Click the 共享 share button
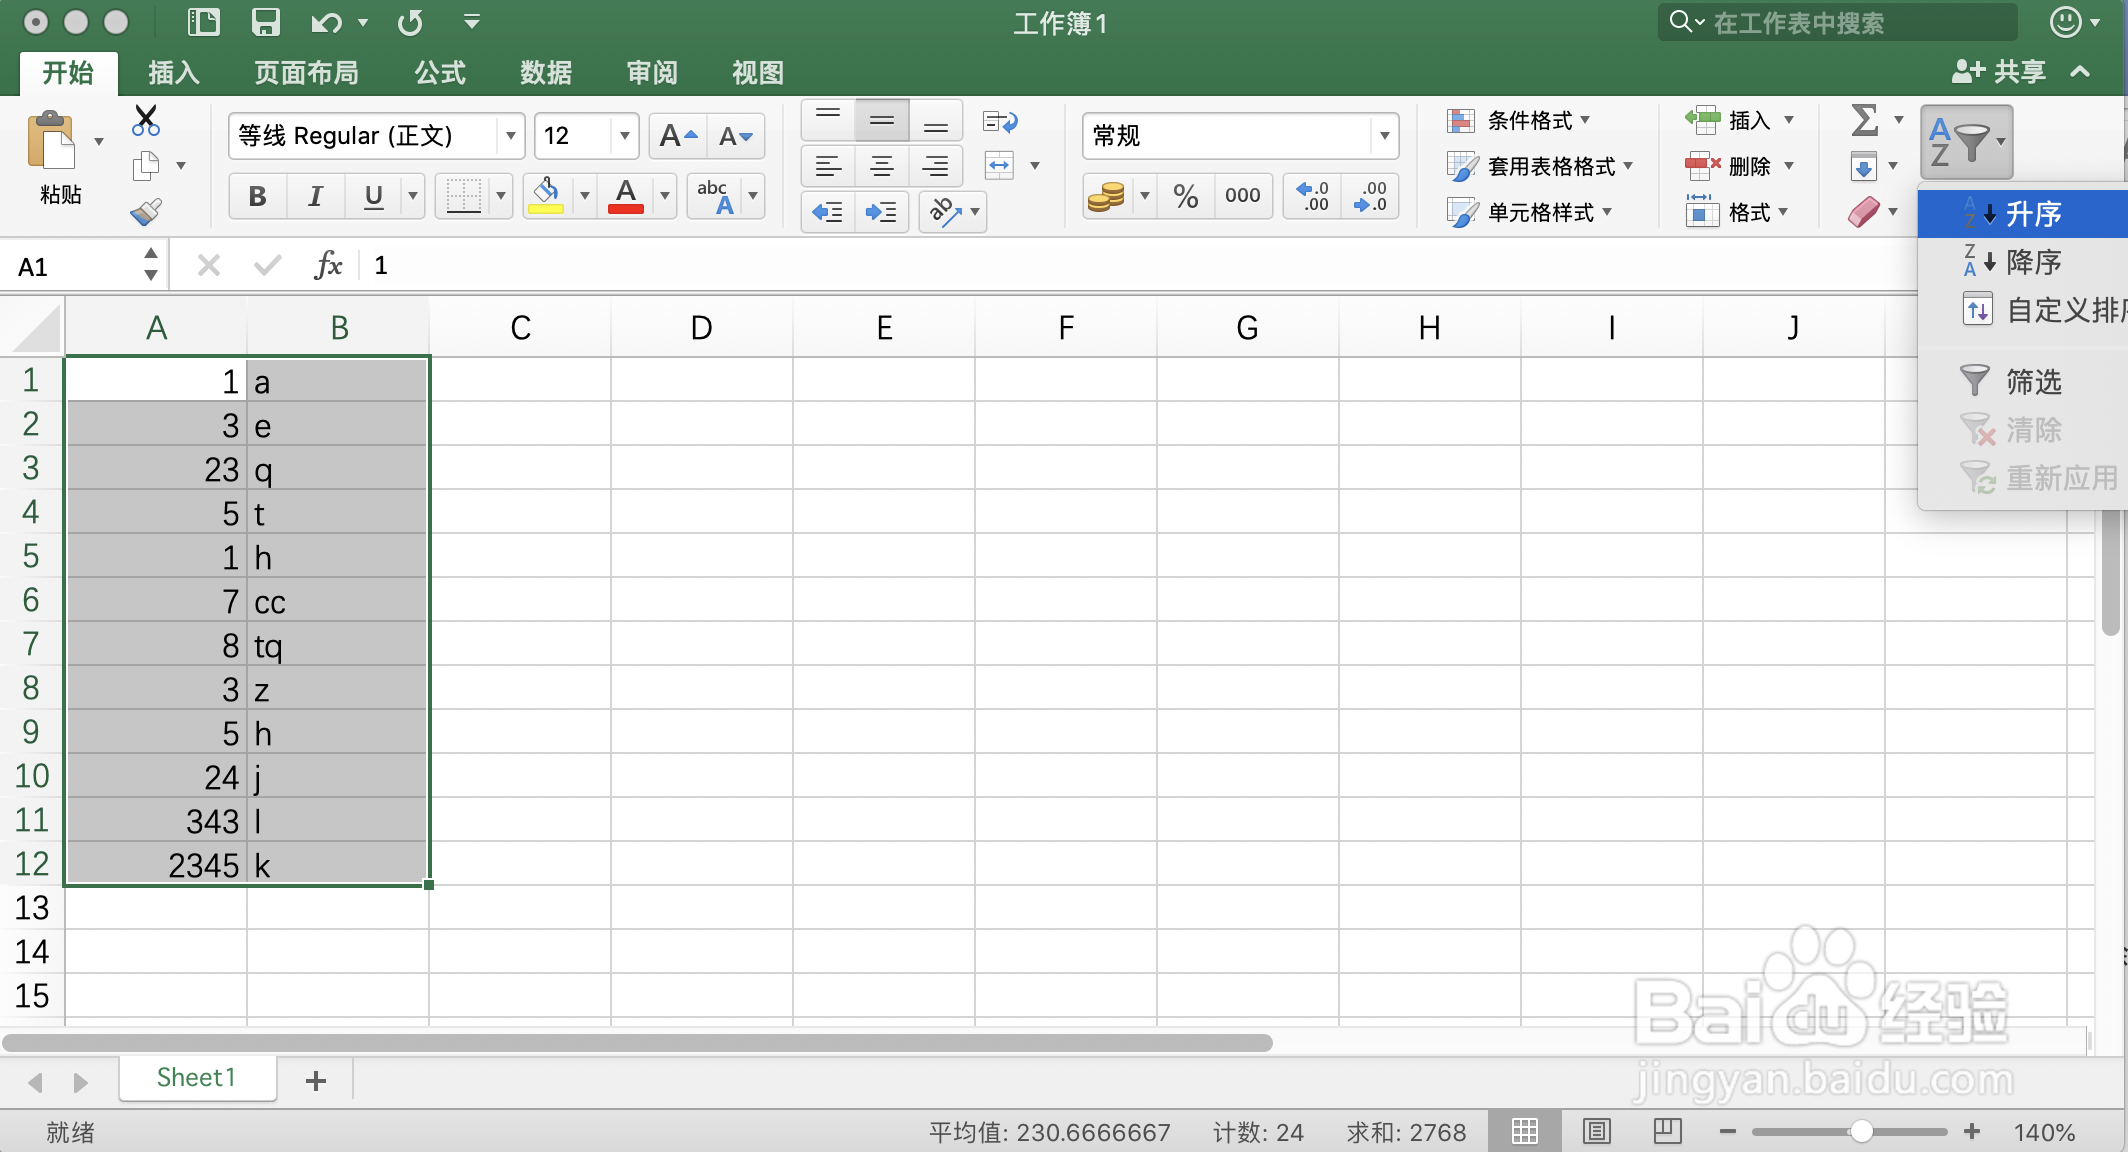Screen dimensions: 2128x1152 click(x=2000, y=72)
